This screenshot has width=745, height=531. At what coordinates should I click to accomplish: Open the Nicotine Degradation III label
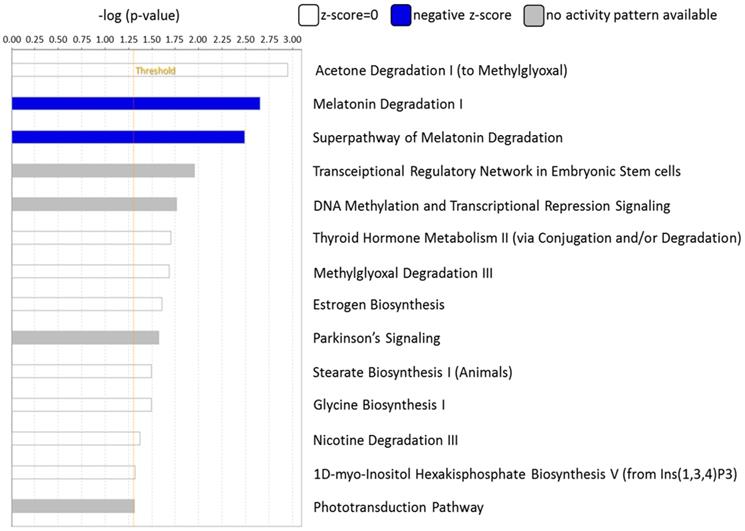pos(386,439)
